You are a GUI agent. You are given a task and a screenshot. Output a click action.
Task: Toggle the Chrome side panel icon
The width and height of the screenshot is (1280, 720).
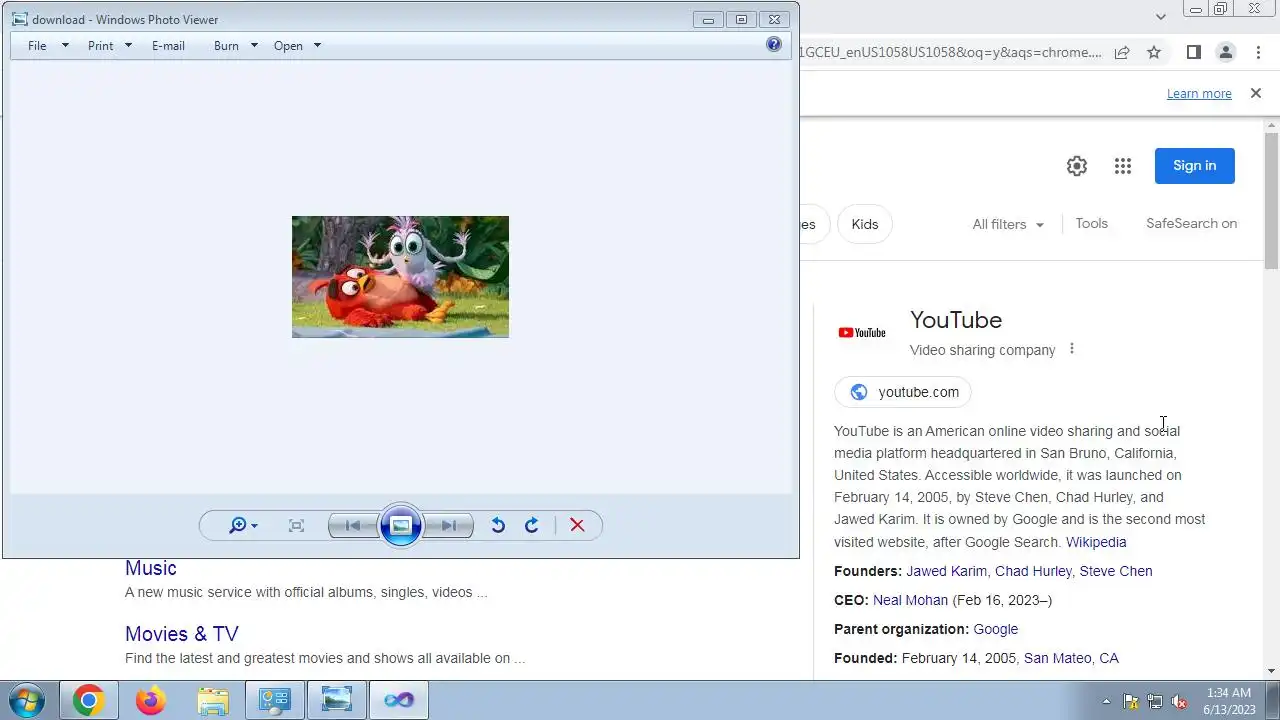coord(1193,52)
